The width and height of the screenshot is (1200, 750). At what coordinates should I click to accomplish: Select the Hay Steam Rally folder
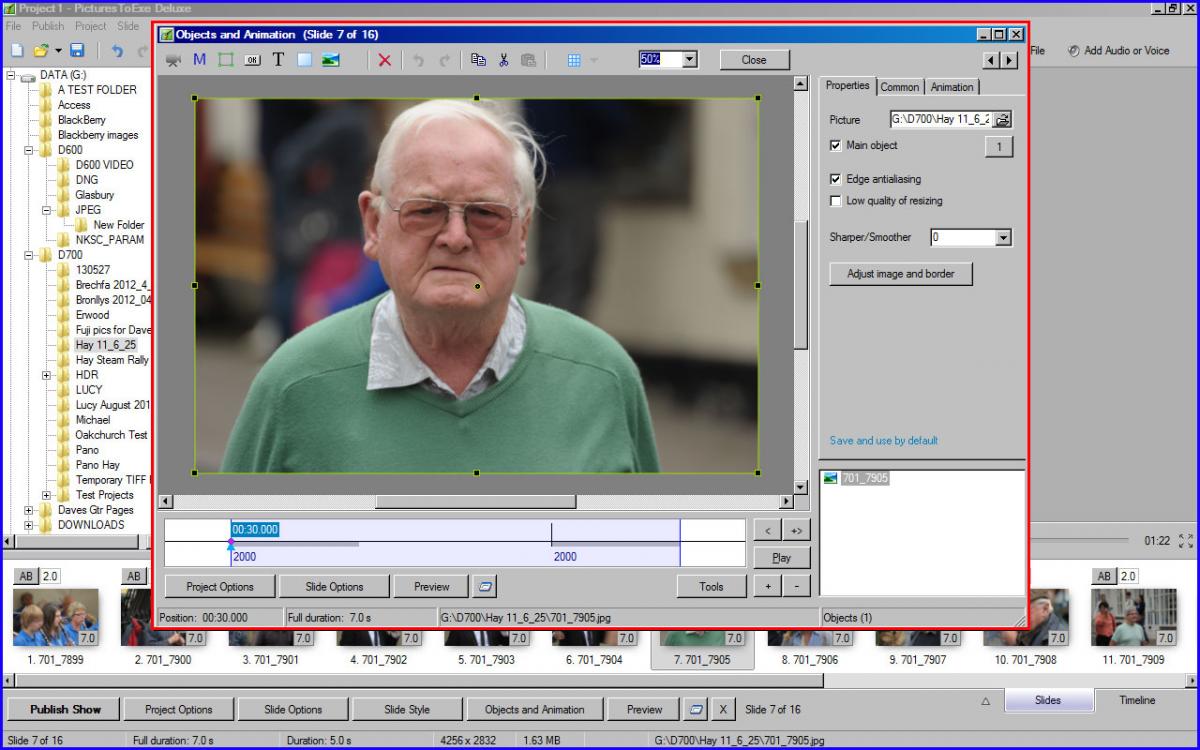[112, 360]
